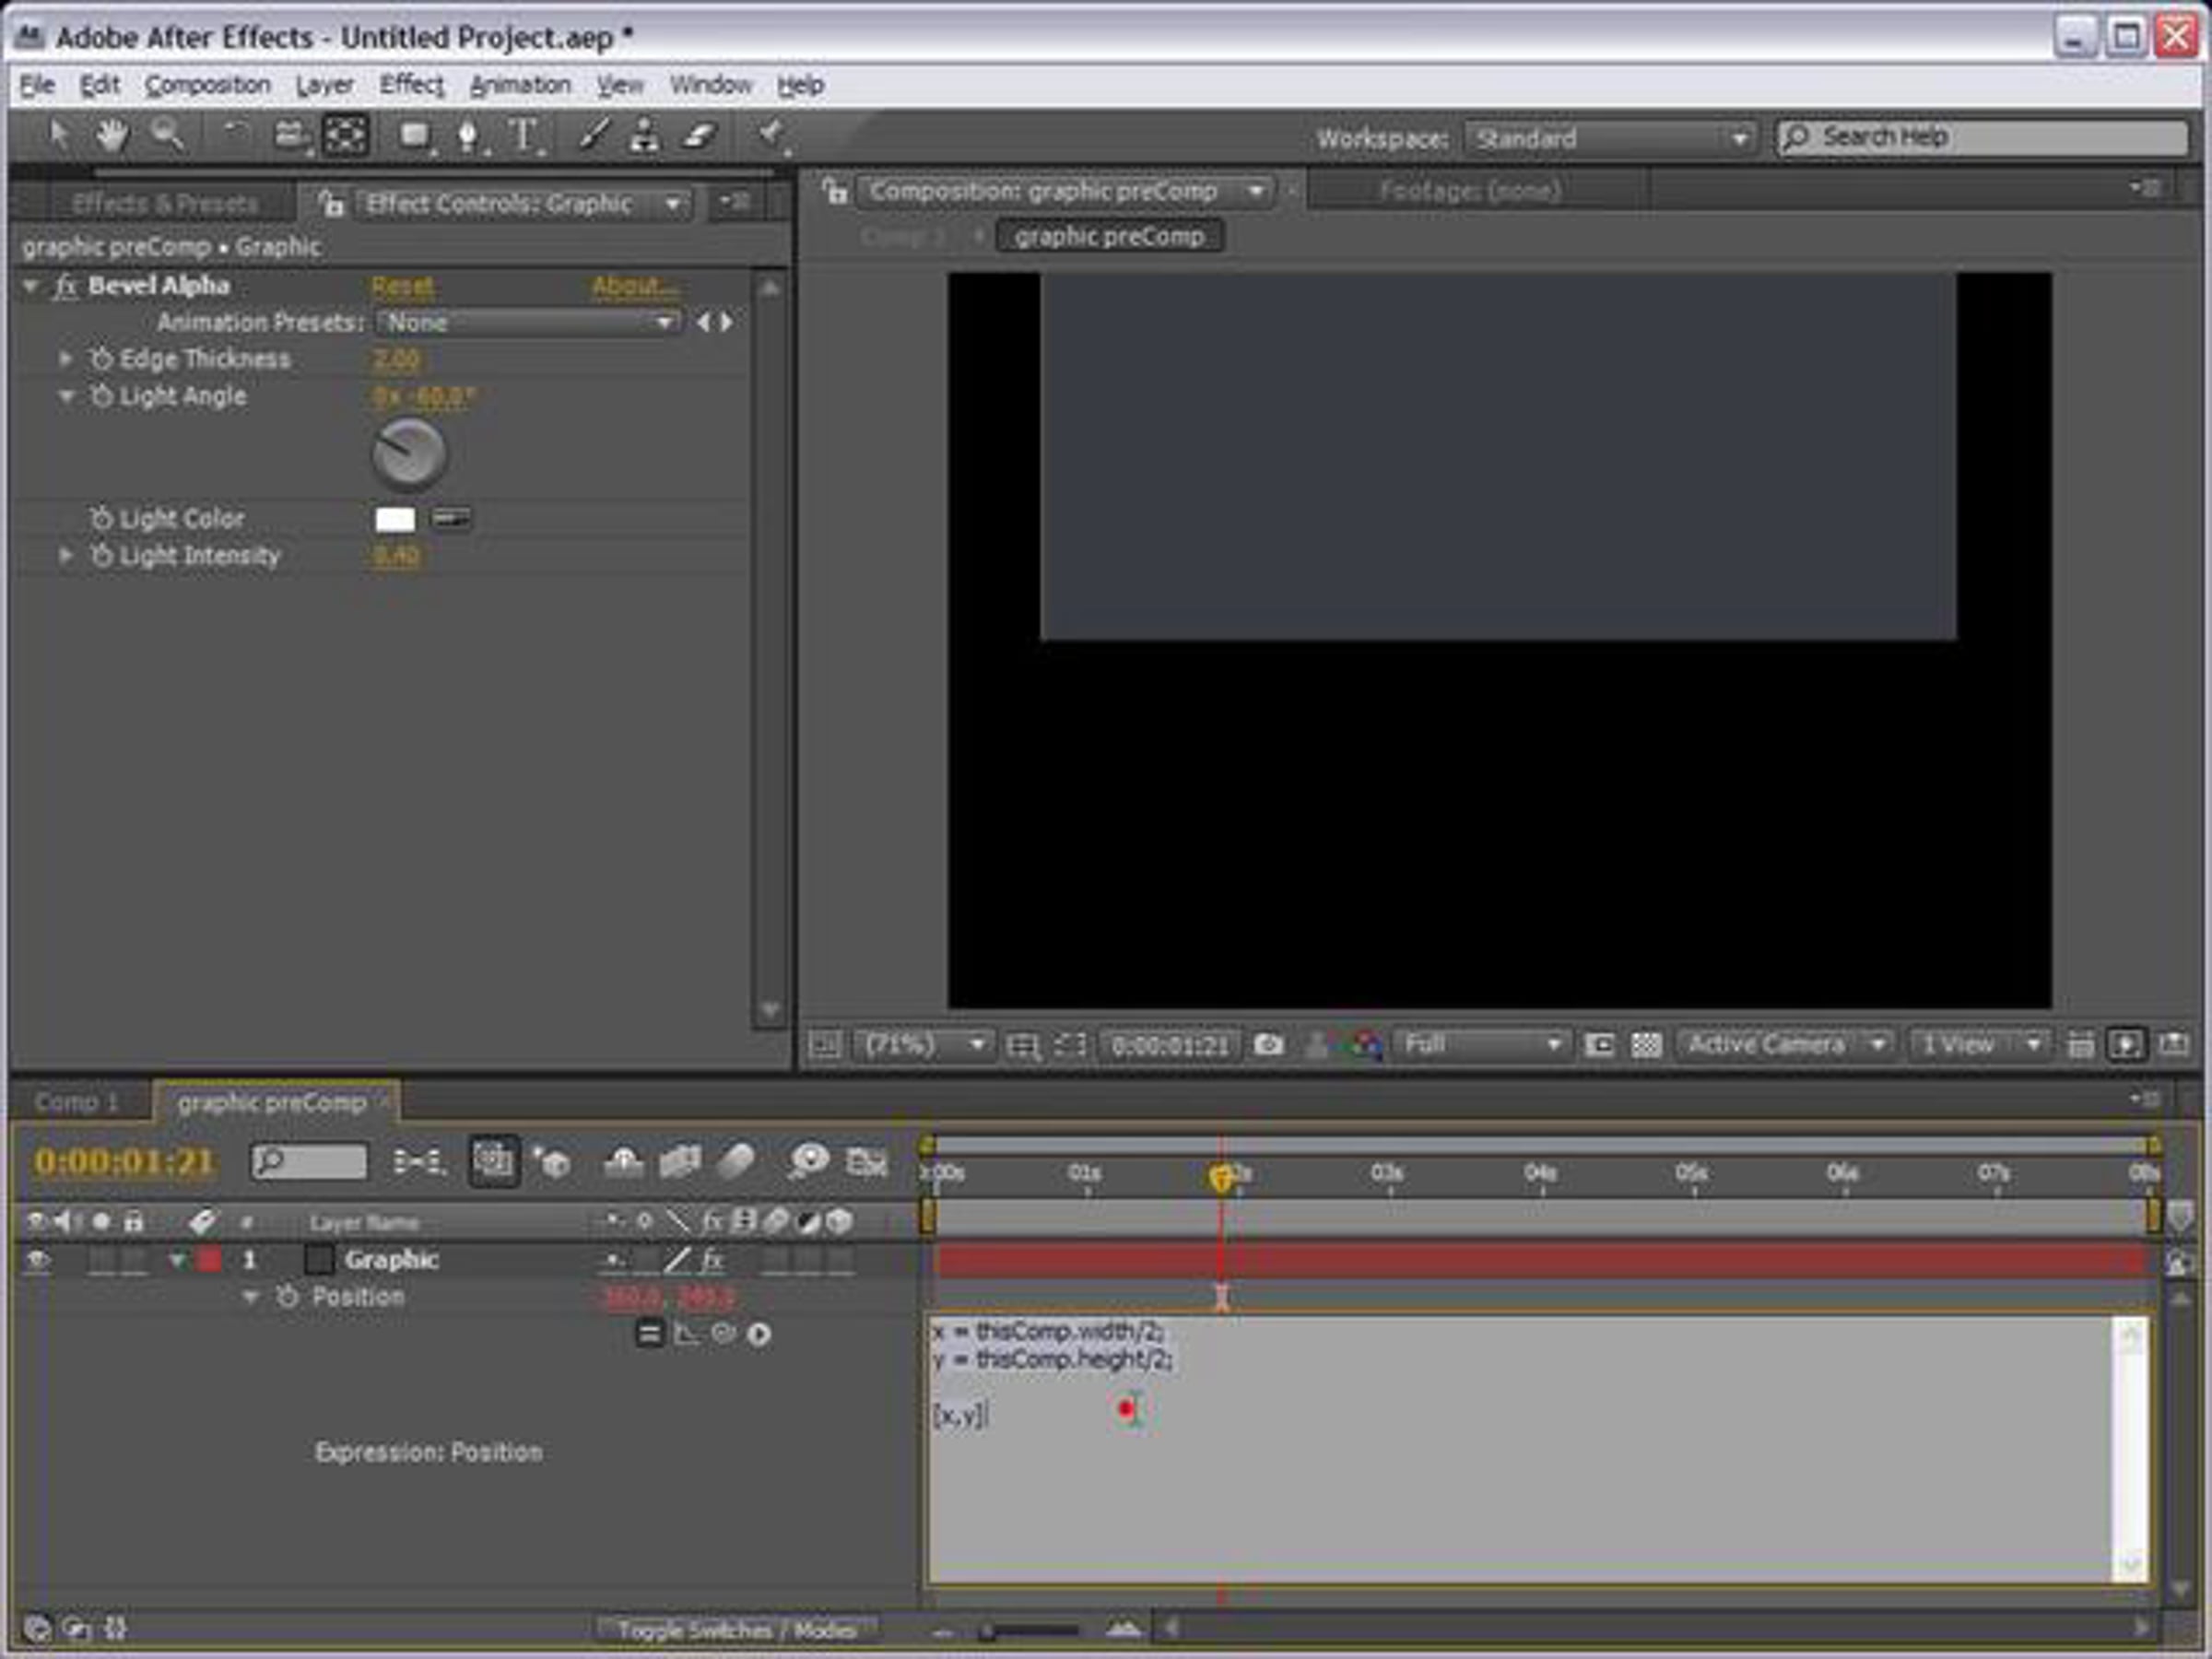
Task: Open the Animation Presets None dropdown
Action: pyautogui.click(x=529, y=323)
